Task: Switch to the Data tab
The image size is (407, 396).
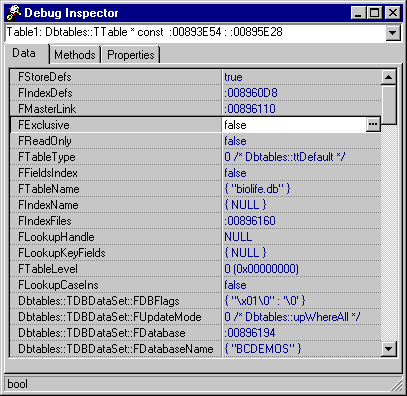Action: 24,53
